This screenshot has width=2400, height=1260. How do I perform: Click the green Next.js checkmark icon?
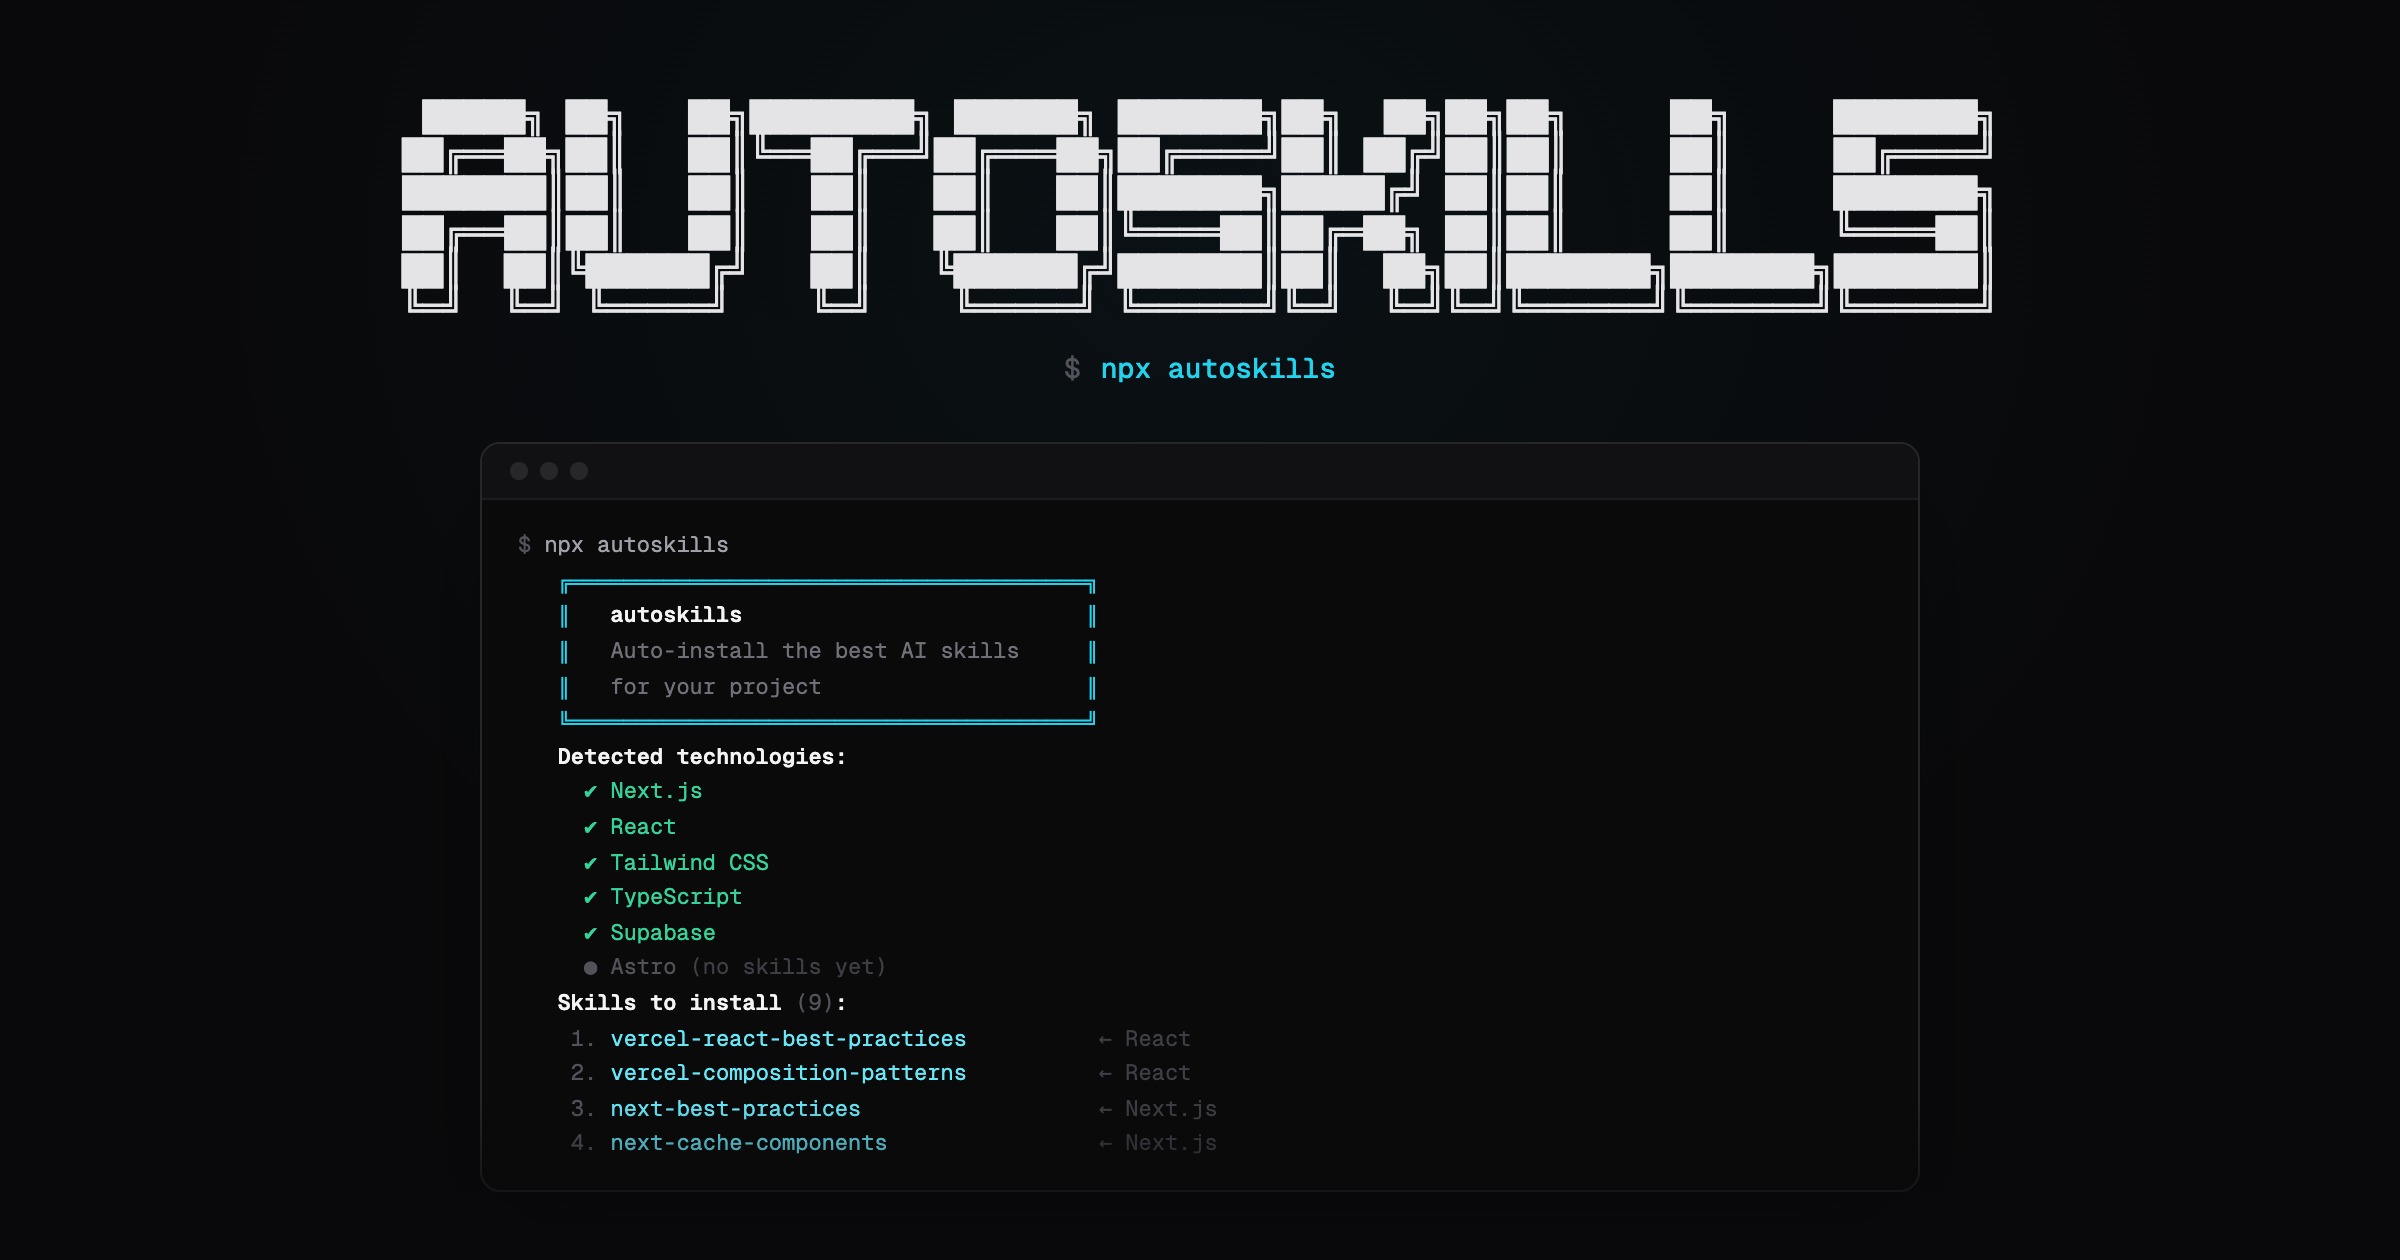[590, 791]
